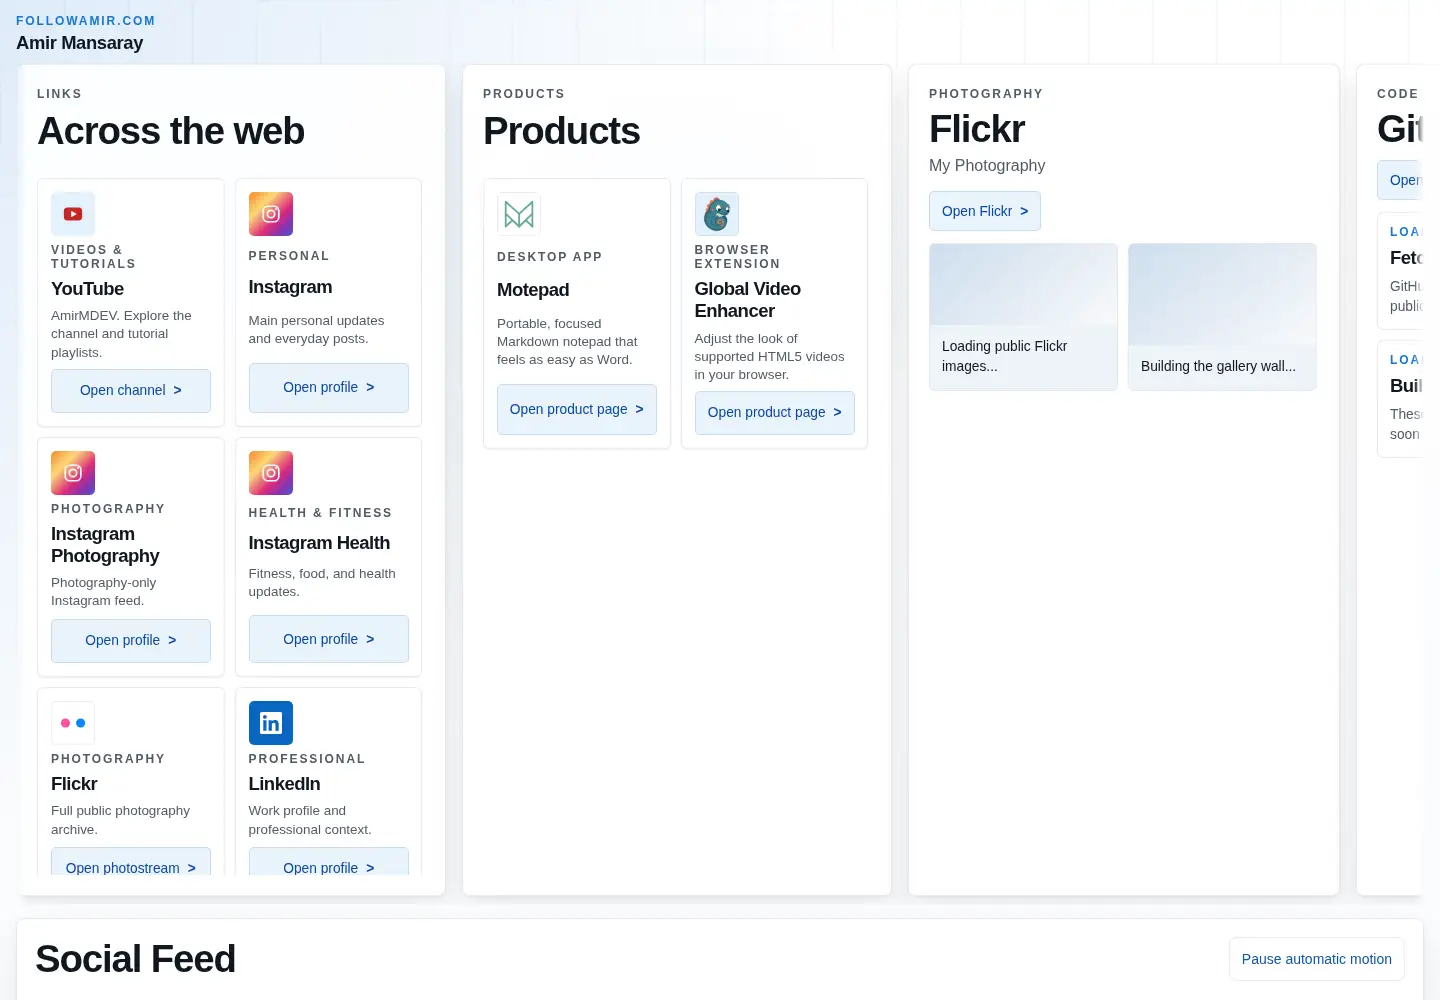Click the VIDEOS & TUTORIALS label
The width and height of the screenshot is (1440, 1000).
94,257
